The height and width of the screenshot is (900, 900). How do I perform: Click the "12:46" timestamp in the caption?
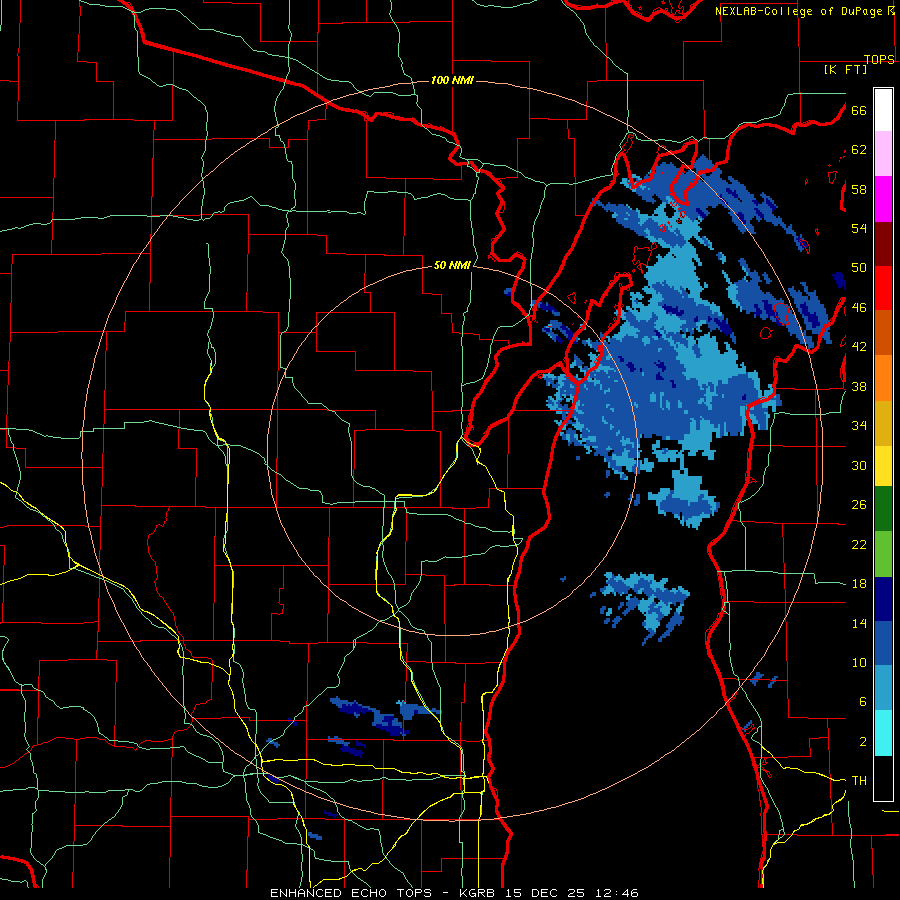tap(616, 893)
